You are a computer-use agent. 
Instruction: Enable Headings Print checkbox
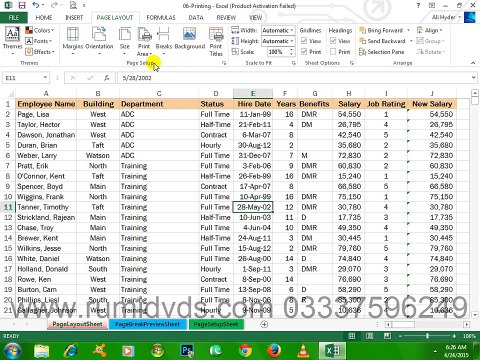coord(333,52)
